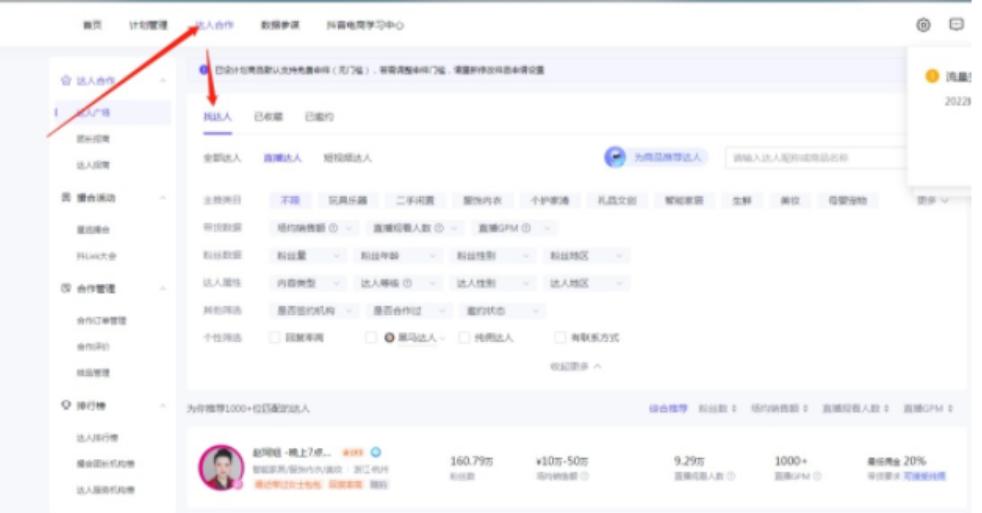Collapse filters with 收起更多
Image resolution: width=982 pixels, height=513 pixels.
pos(576,366)
